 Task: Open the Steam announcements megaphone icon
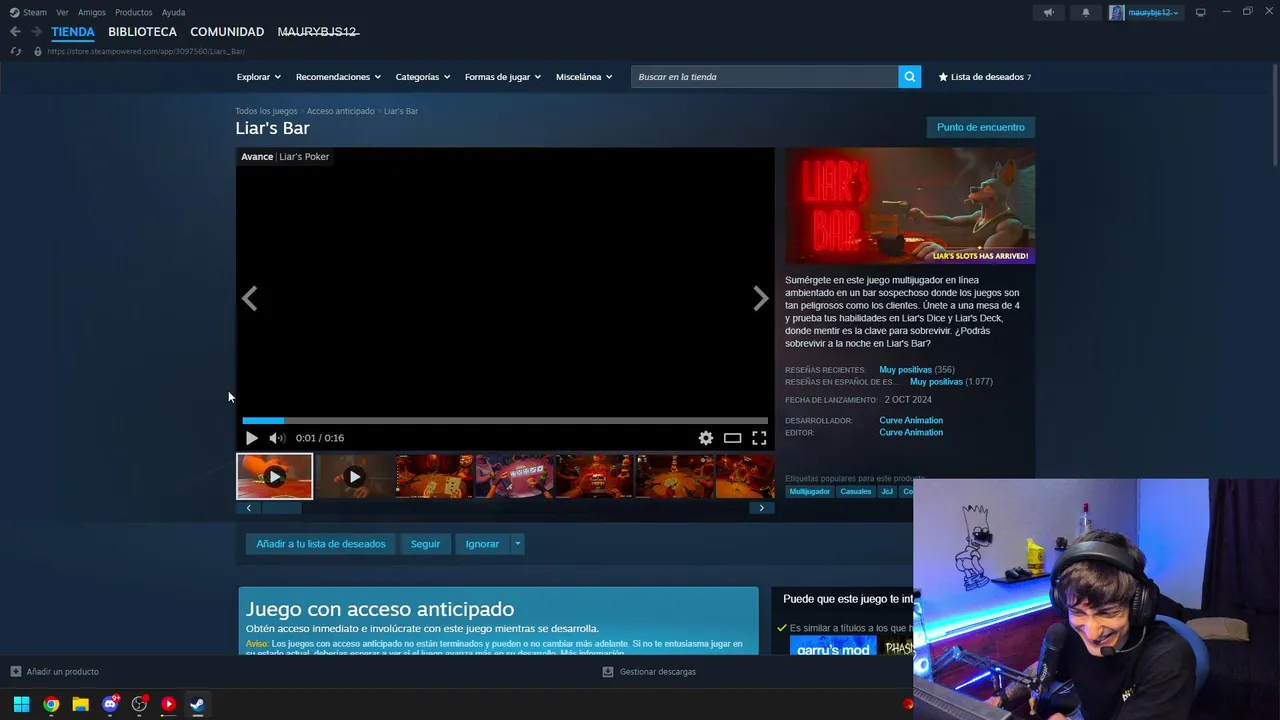(1048, 12)
